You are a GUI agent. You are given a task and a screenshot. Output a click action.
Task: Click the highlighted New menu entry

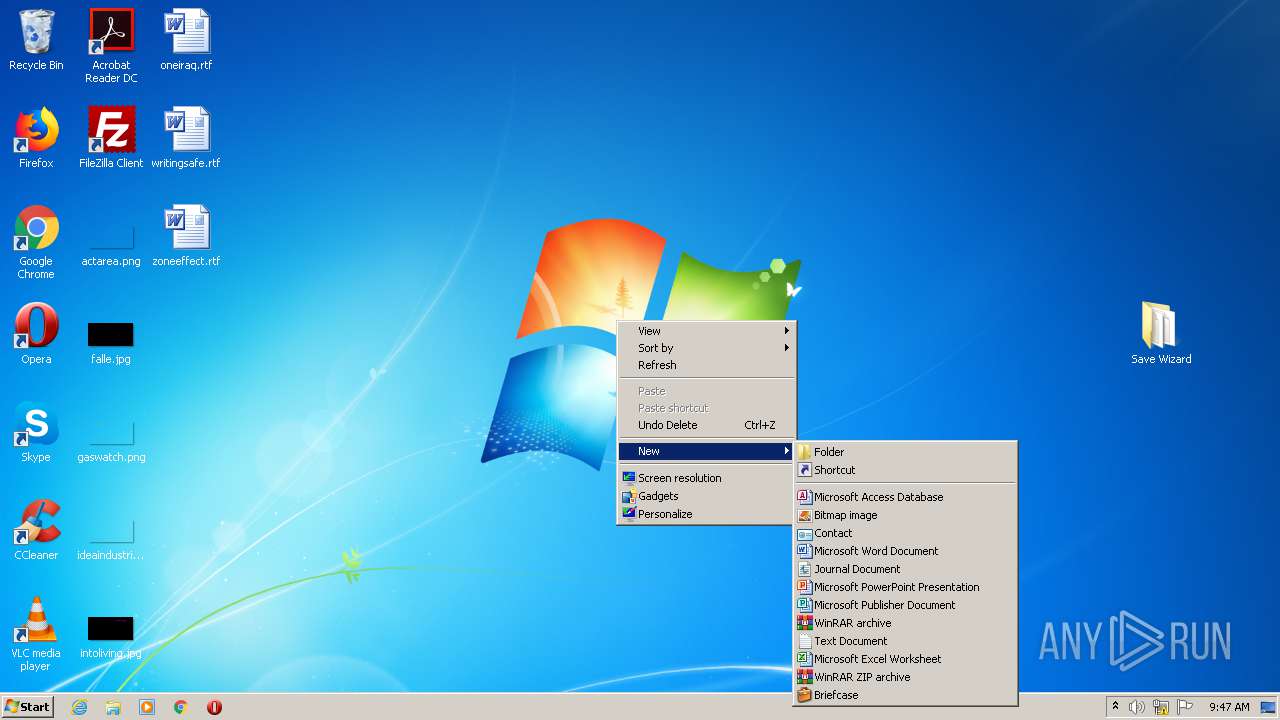(x=706, y=451)
